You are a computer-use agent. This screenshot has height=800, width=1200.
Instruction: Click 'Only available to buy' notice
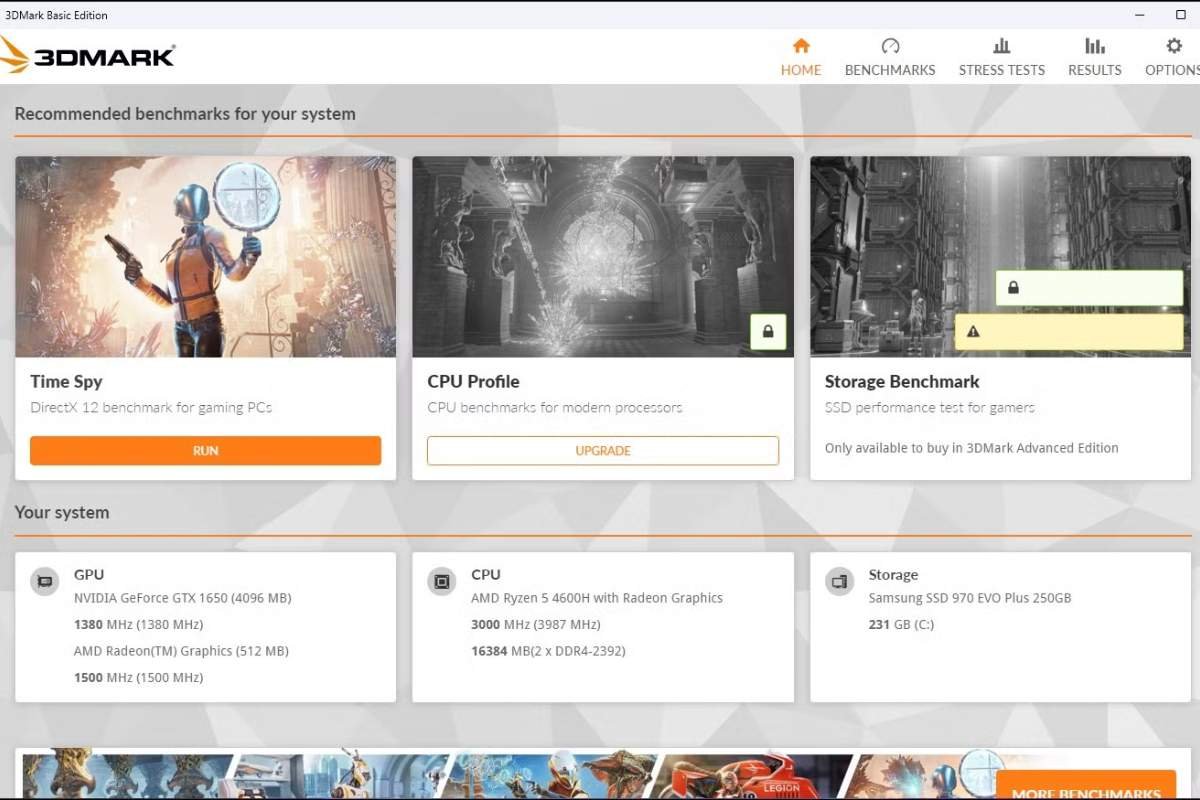971,448
